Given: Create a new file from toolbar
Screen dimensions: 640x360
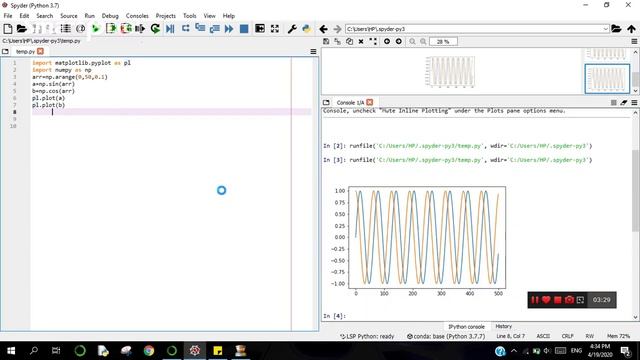Looking at the screenshot, I should [7, 29].
